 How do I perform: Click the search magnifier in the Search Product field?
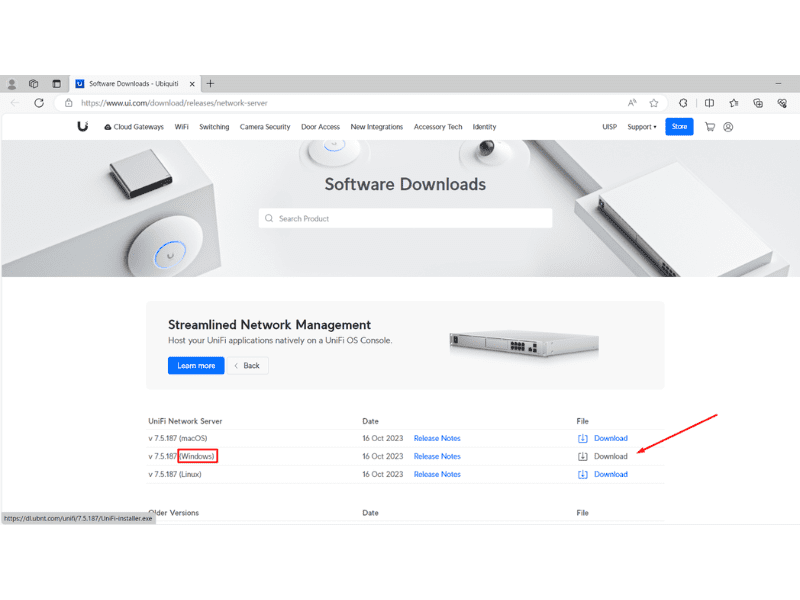point(269,218)
